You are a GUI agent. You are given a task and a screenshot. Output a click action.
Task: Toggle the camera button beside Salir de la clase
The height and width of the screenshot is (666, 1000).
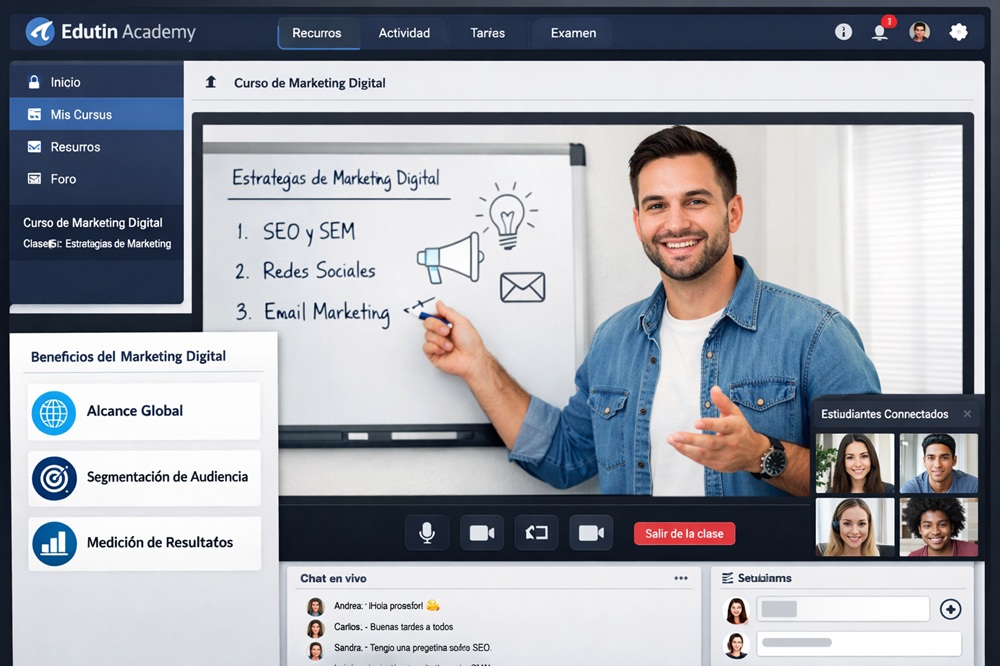(x=591, y=533)
